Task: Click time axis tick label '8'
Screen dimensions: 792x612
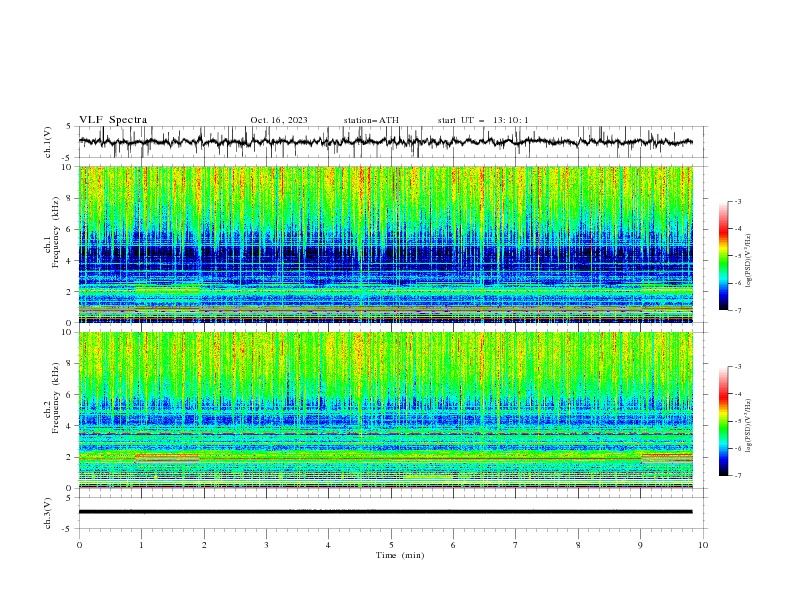Action: (578, 545)
